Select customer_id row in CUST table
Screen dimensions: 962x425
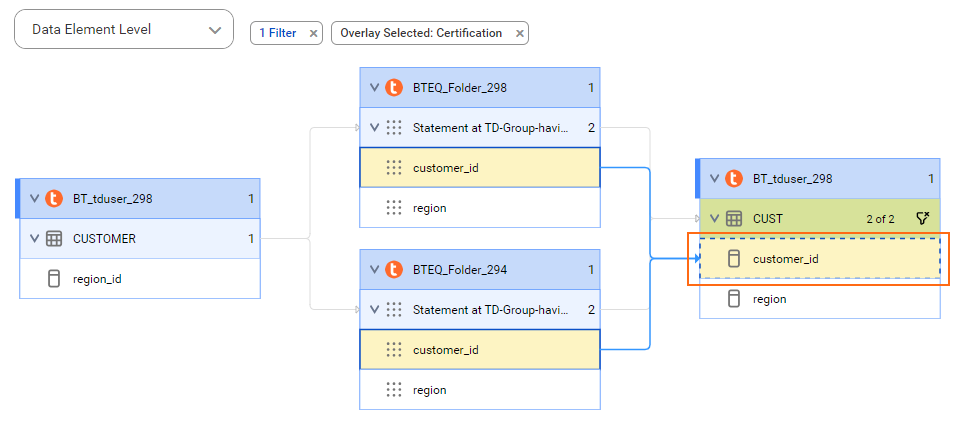coord(820,259)
